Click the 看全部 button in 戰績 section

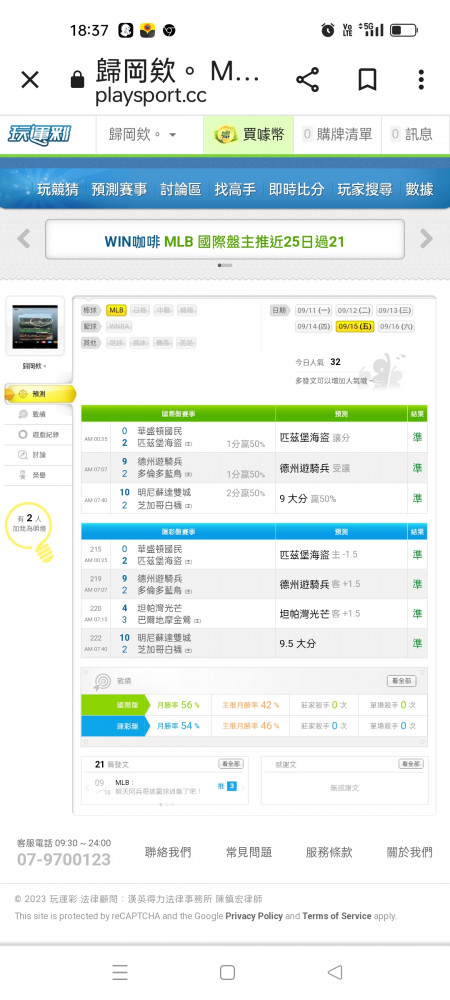pyautogui.click(x=402, y=681)
